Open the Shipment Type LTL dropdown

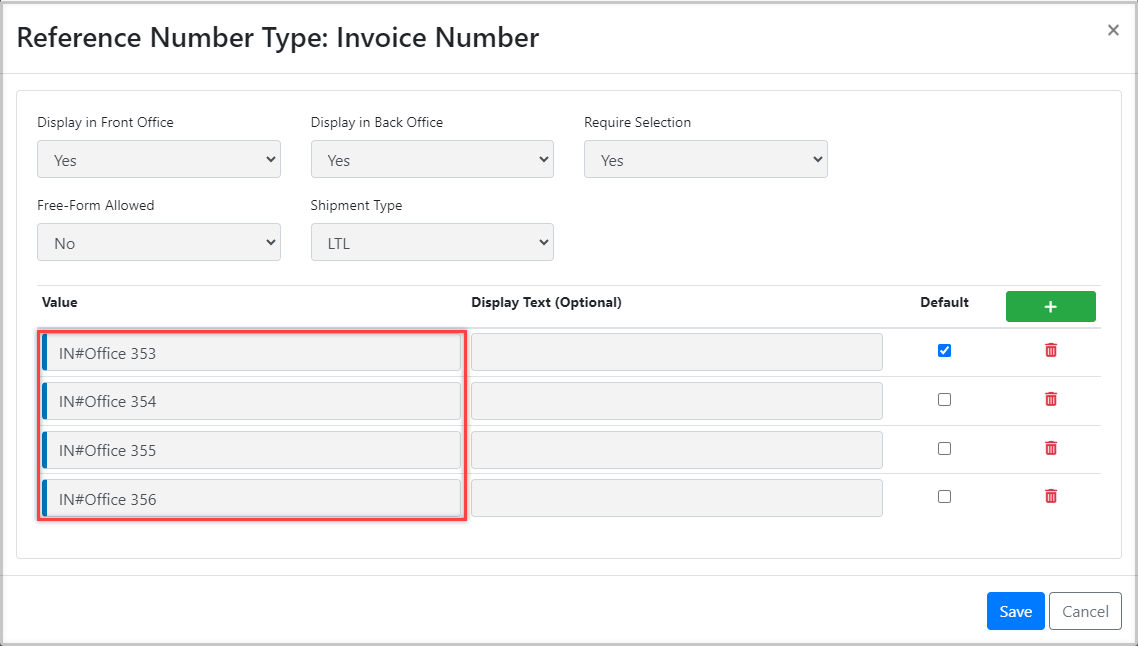click(432, 243)
